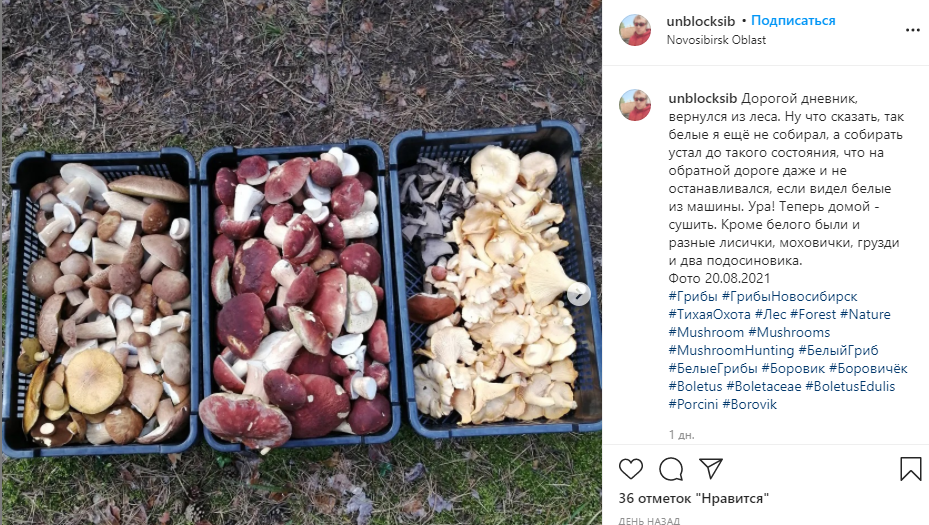Open the Novosibirsk Oblast location
The width and height of the screenshot is (929, 525).
pyautogui.click(x=716, y=40)
